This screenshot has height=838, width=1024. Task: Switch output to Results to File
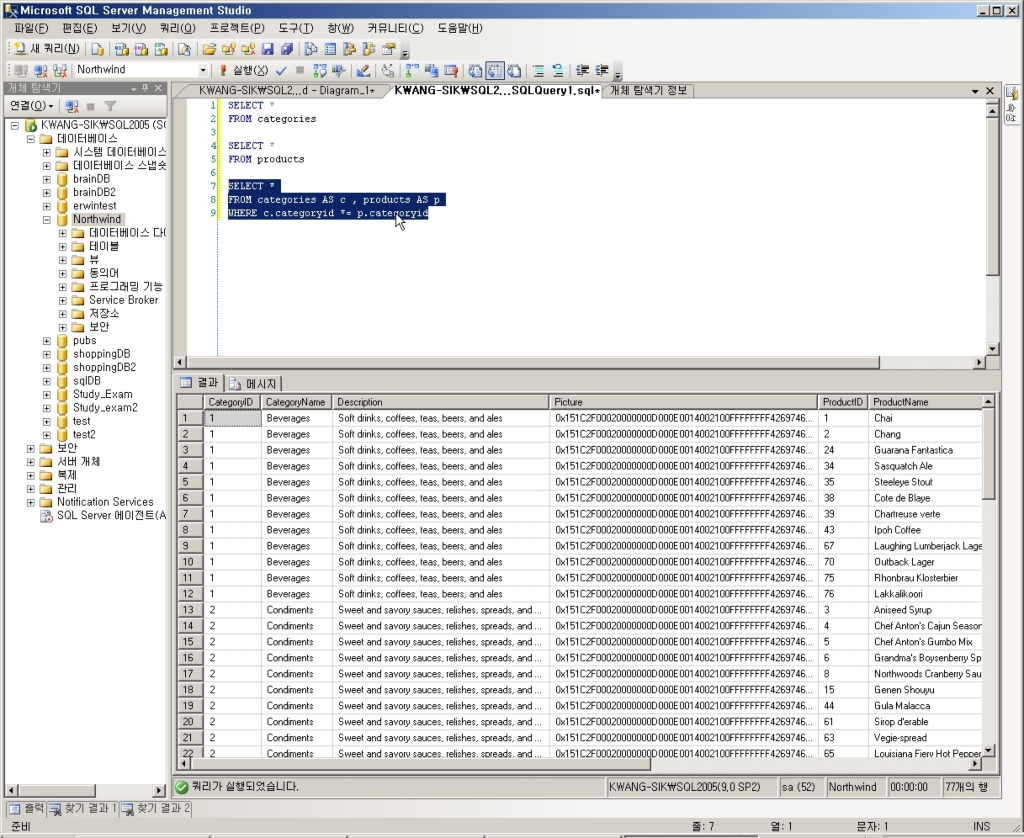click(515, 70)
